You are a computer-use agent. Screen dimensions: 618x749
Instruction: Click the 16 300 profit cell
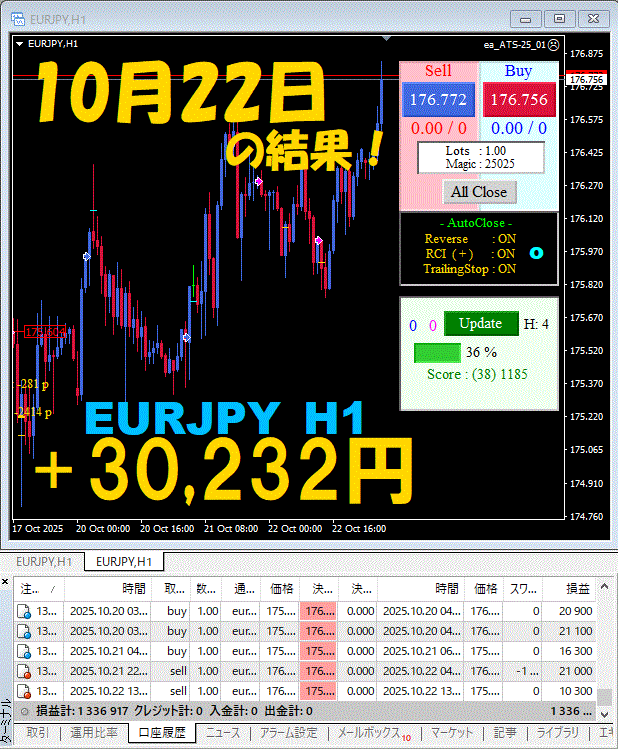coord(569,651)
